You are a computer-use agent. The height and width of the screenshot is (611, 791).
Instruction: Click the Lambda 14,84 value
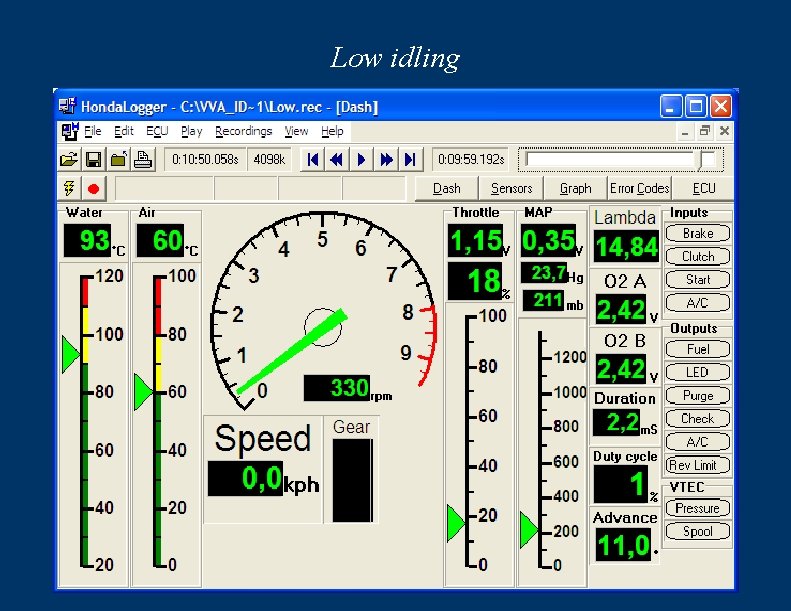626,247
